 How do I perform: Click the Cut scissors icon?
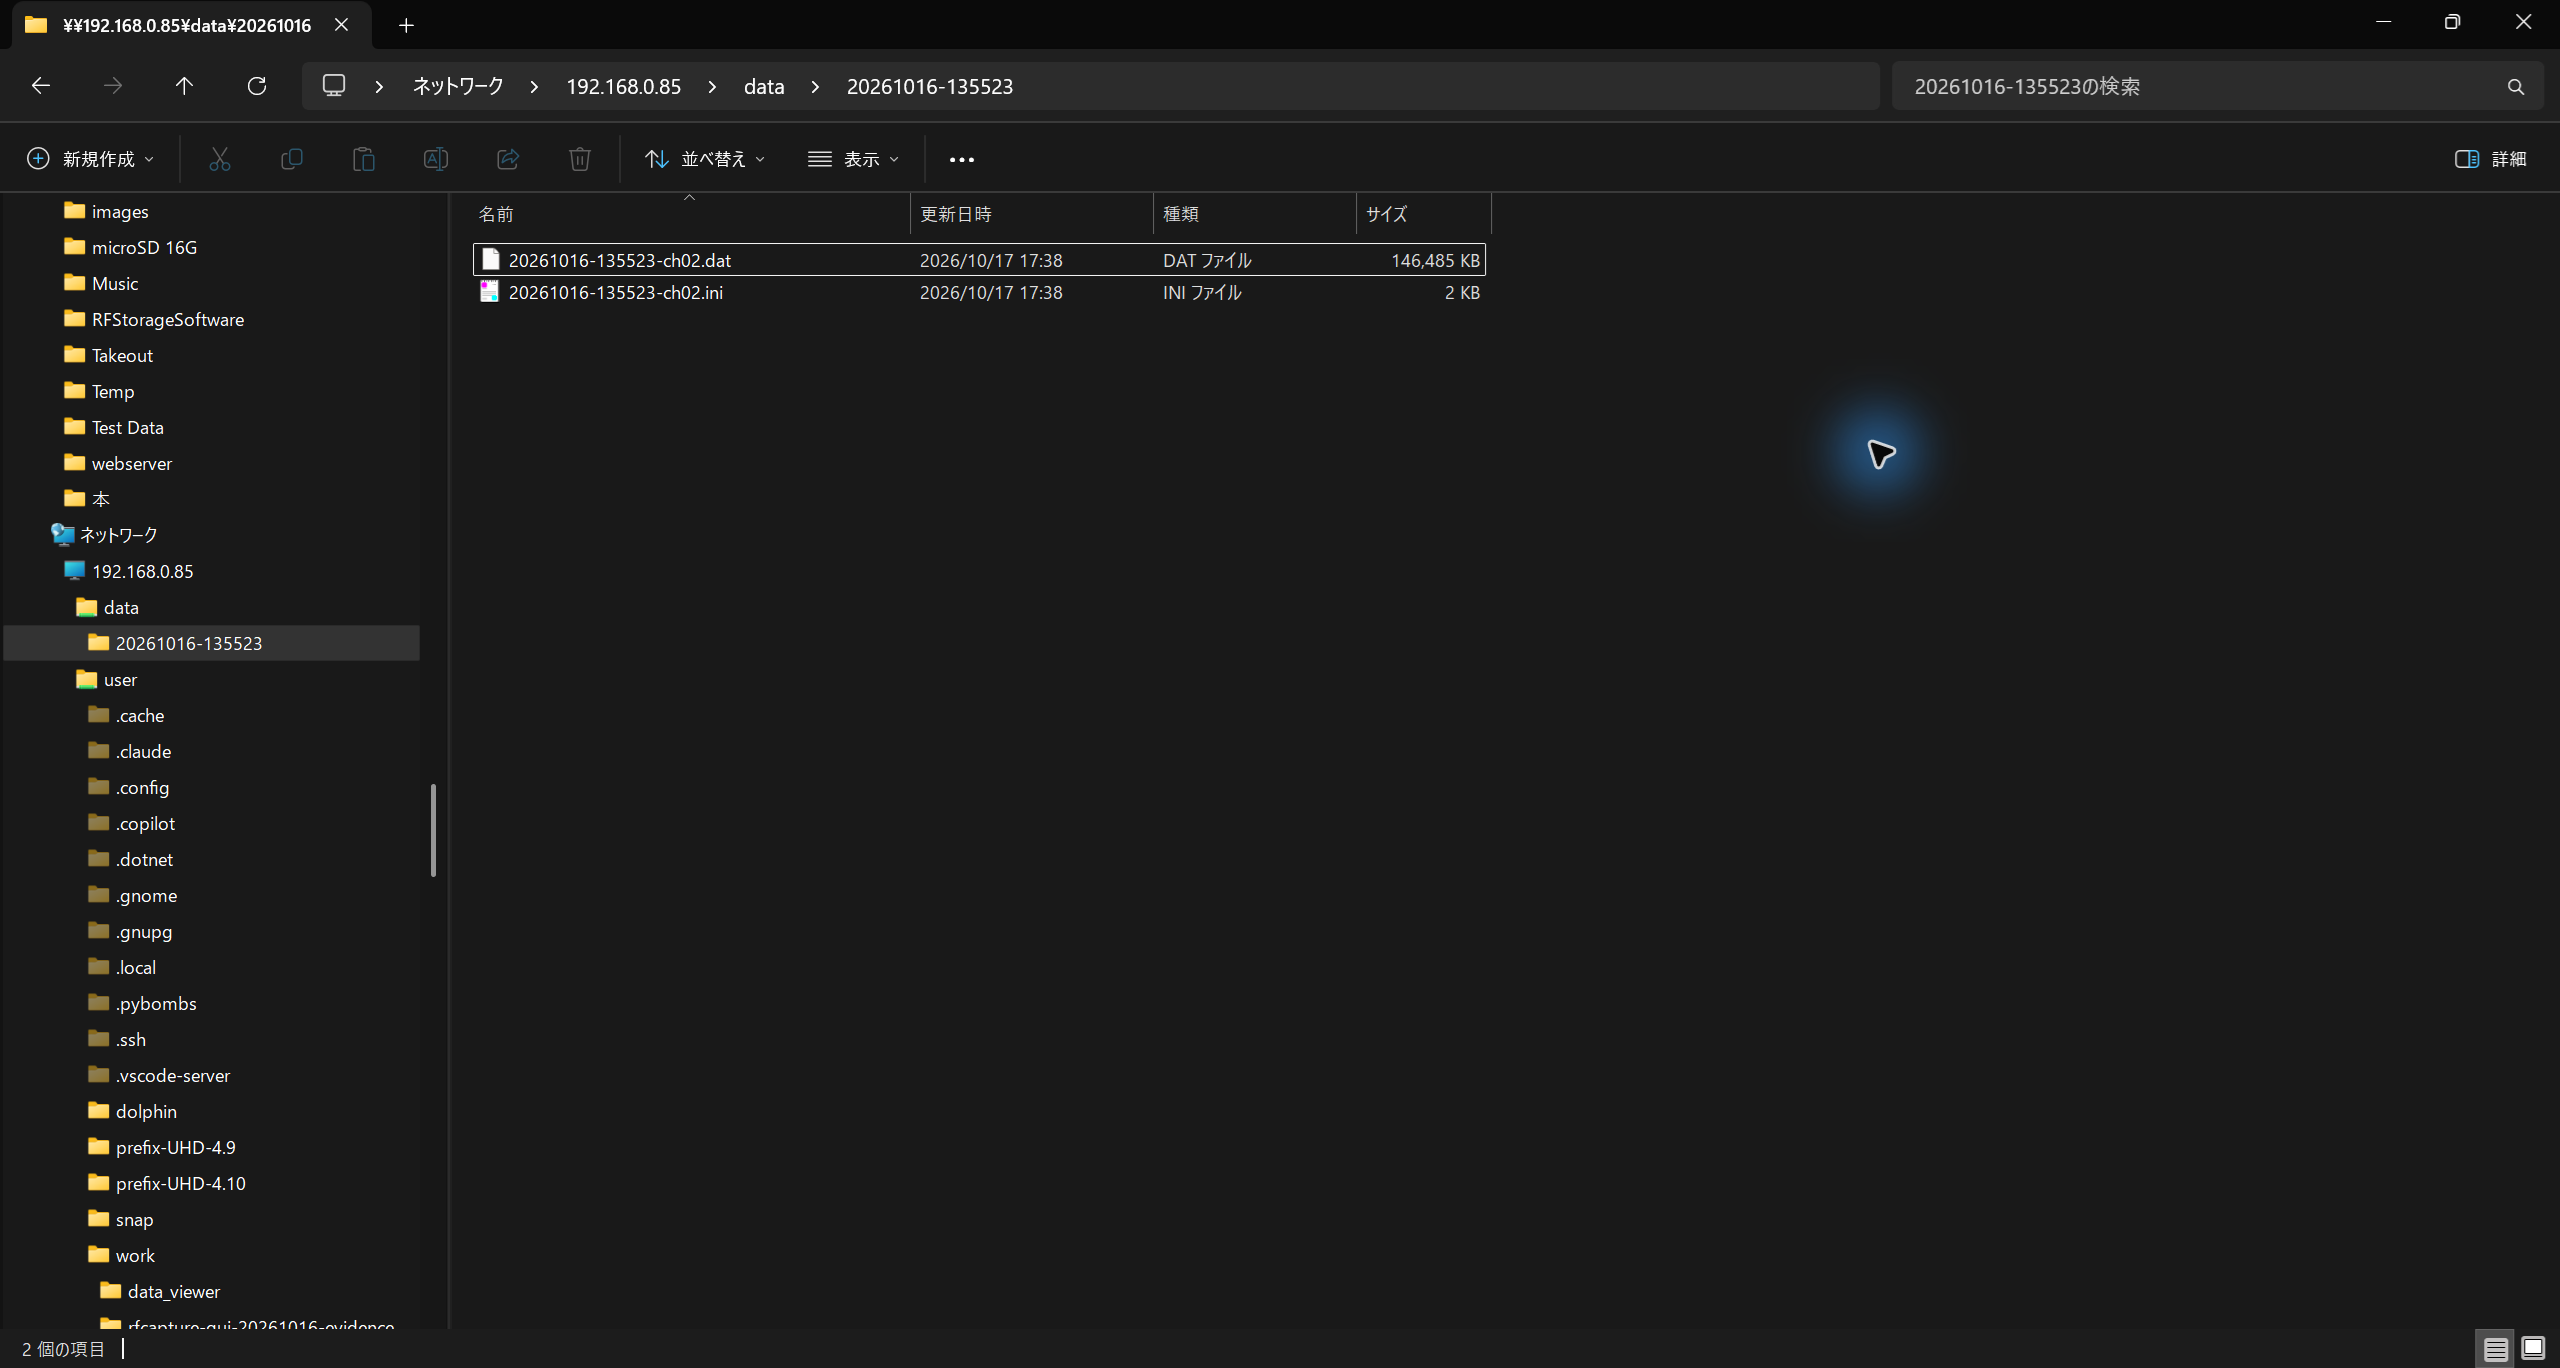pyautogui.click(x=220, y=159)
